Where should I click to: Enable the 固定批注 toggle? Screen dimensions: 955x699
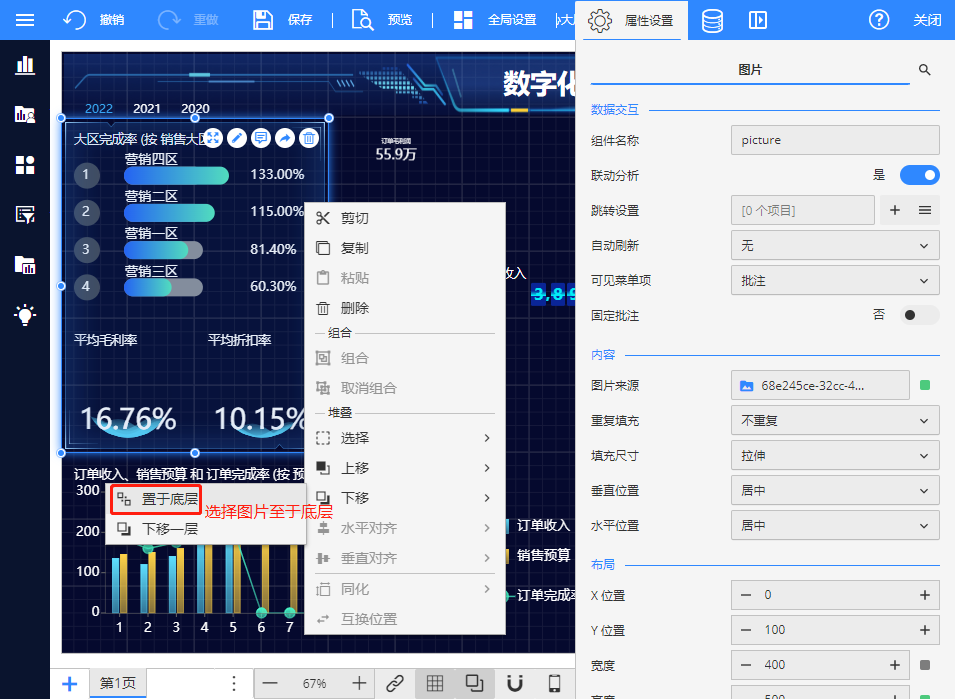[x=919, y=315]
